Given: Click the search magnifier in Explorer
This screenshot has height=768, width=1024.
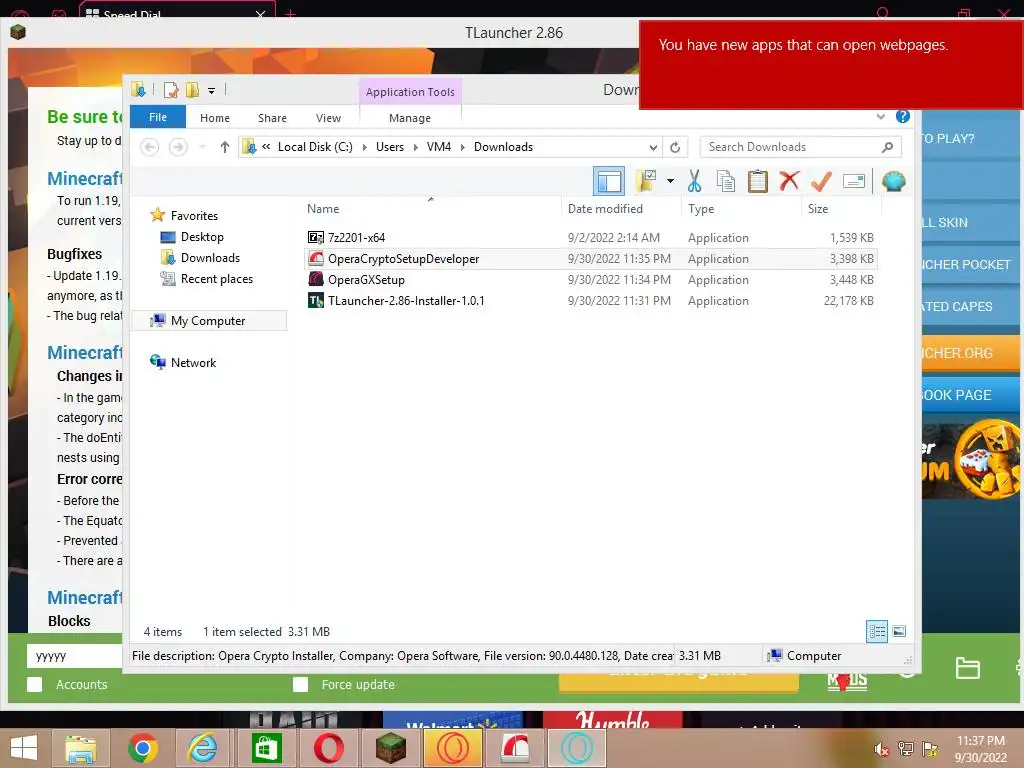Looking at the screenshot, I should click(887, 147).
